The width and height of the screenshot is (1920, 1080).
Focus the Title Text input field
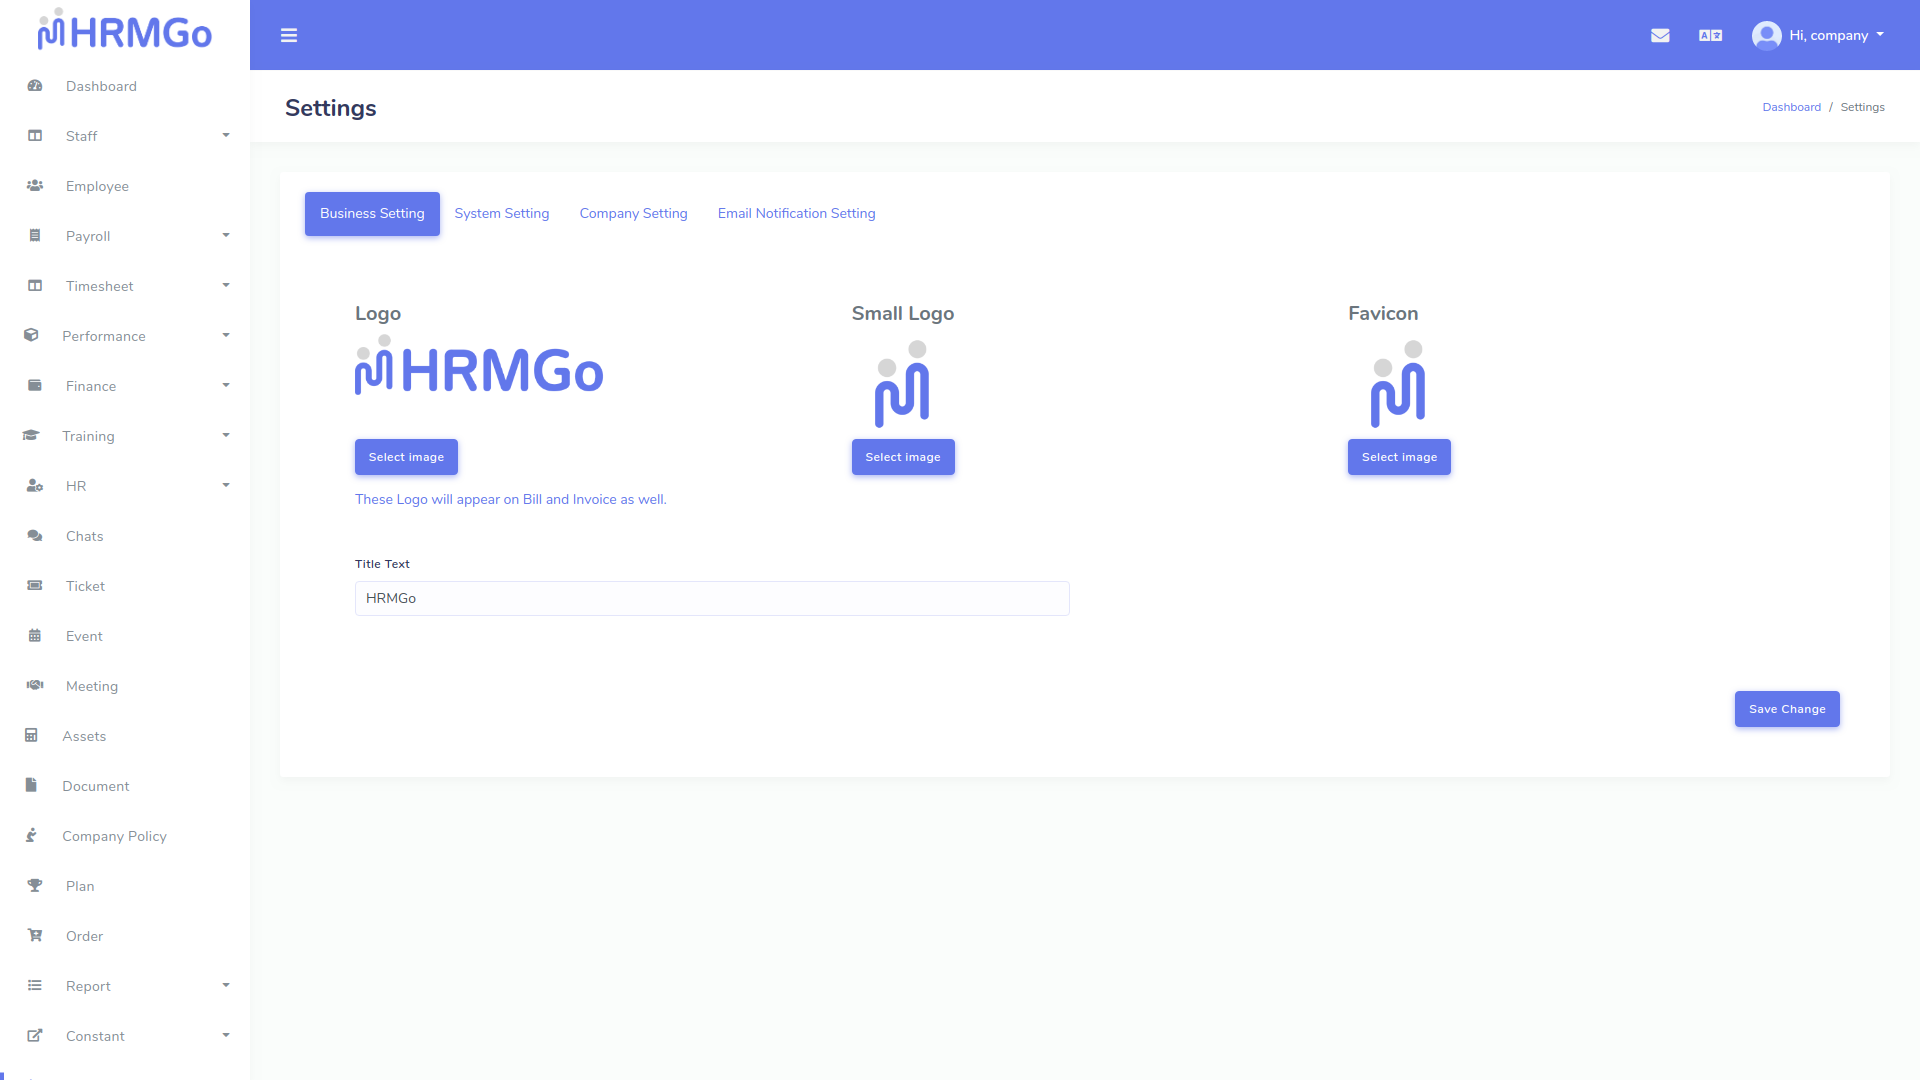click(712, 598)
